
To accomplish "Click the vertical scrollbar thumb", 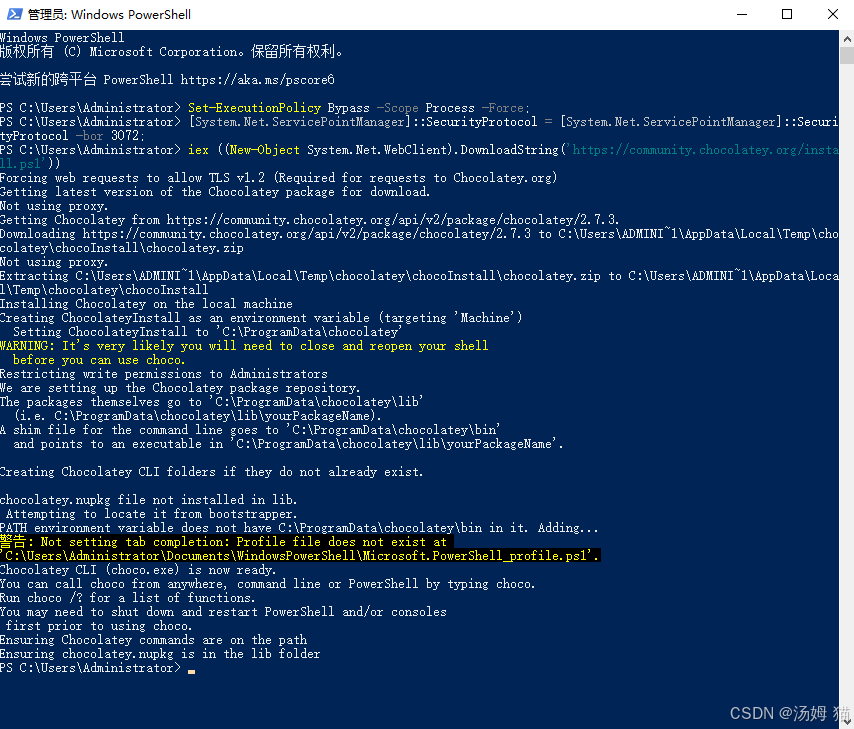I will pyautogui.click(x=846, y=56).
